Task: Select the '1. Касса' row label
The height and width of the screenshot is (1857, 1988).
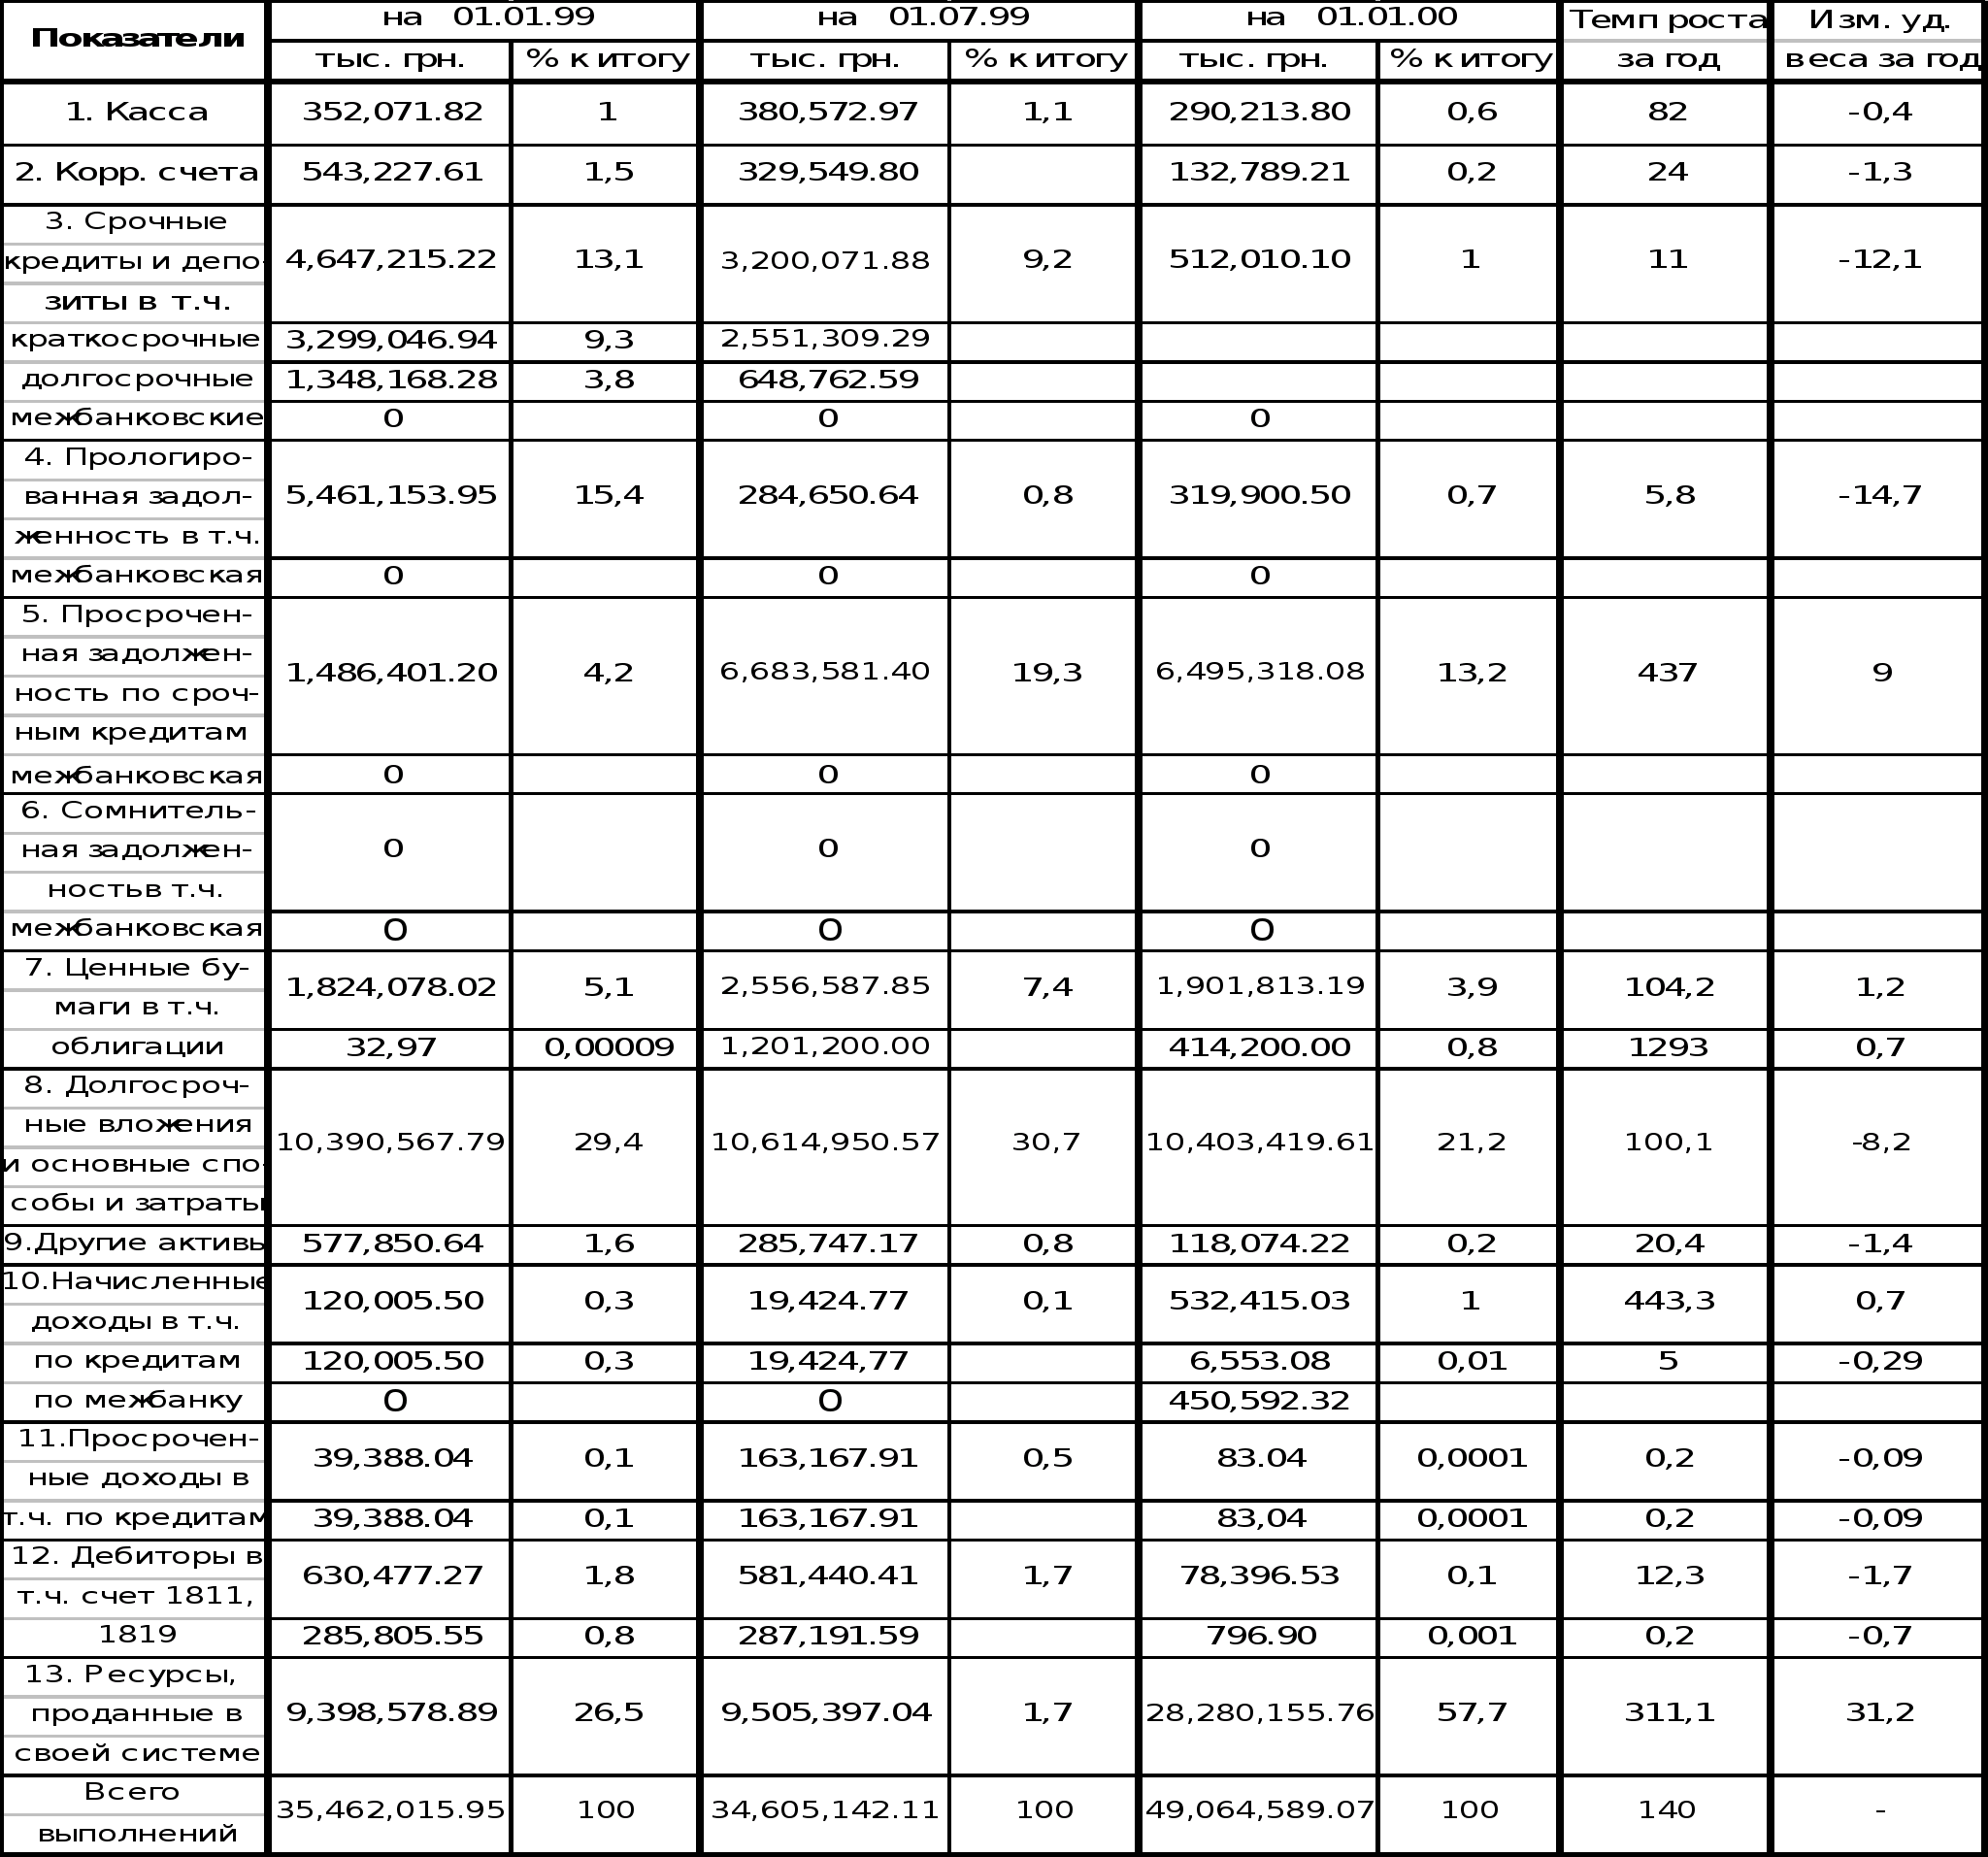Action: click(x=136, y=112)
